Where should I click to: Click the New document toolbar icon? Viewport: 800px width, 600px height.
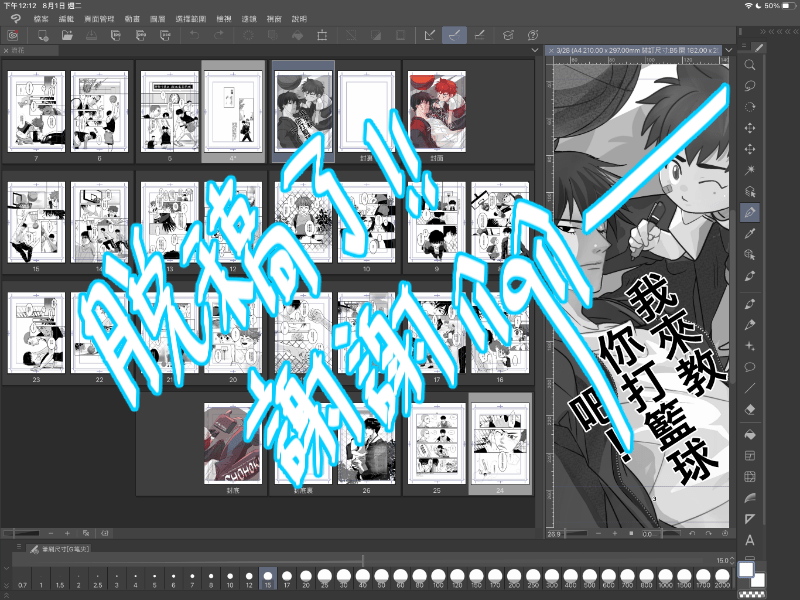tap(43, 35)
